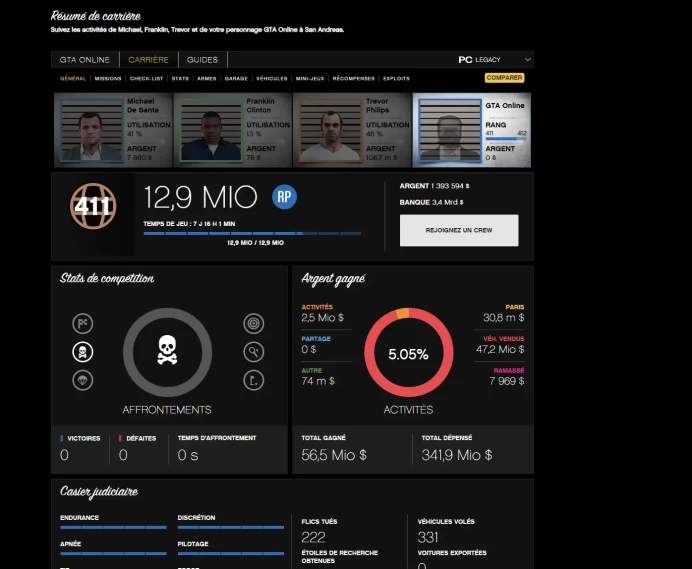Screen dimensions: 692x569
Task: Select the Franklin Clinton character card
Action: coord(233,130)
